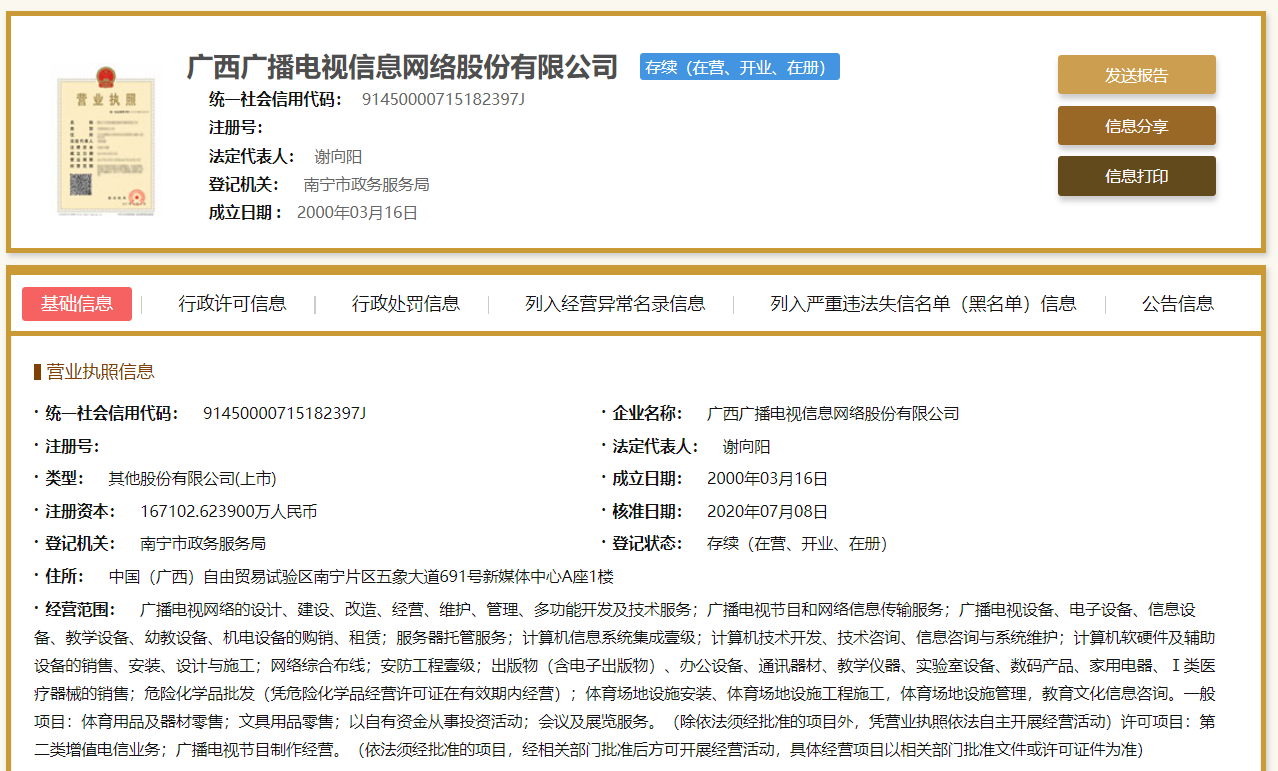Switch to the 行政许可信息 tab
Viewport: 1278px width, 771px height.
pos(232,304)
